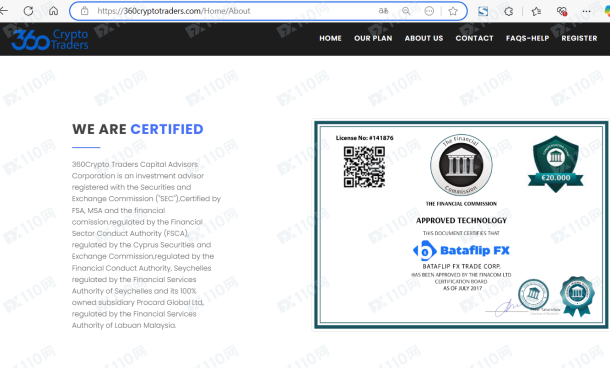This screenshot has height=368, width=610.
Task: Add page to favorites star icon
Action: 453,11
